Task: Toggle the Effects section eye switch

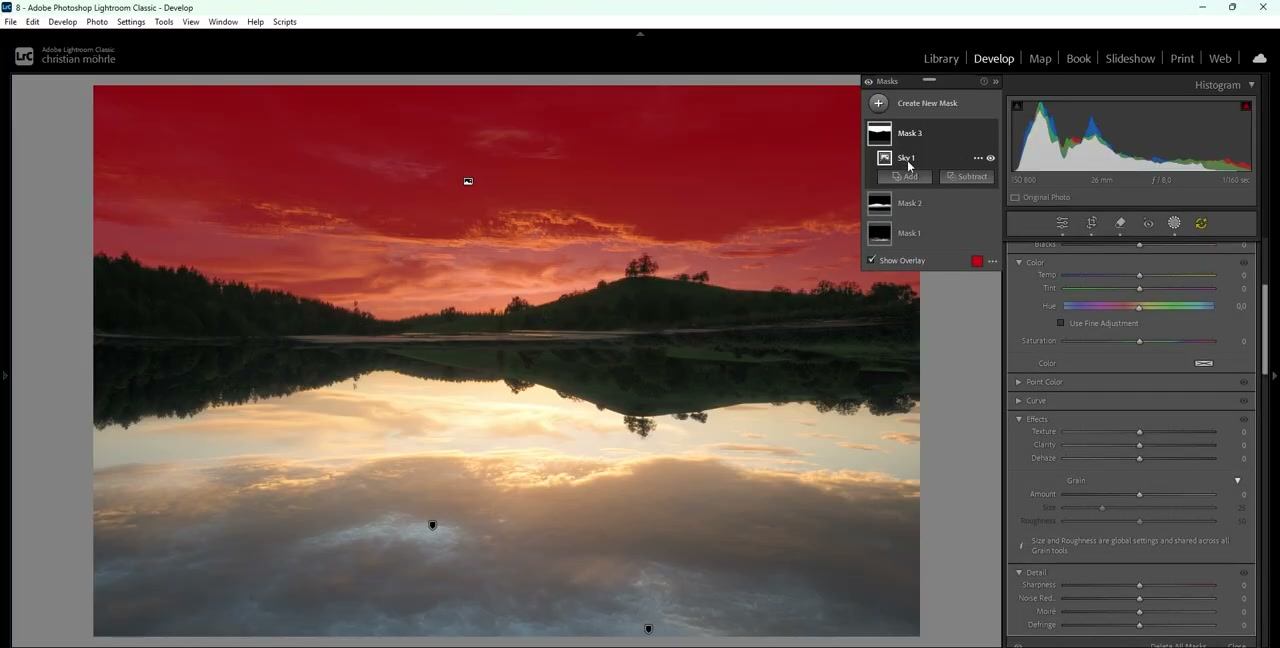Action: [1244, 420]
